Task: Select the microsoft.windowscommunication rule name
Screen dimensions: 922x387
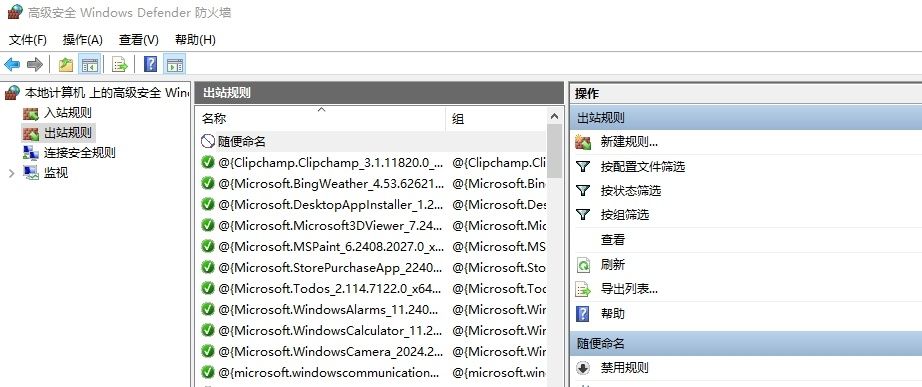Action: (x=330, y=372)
